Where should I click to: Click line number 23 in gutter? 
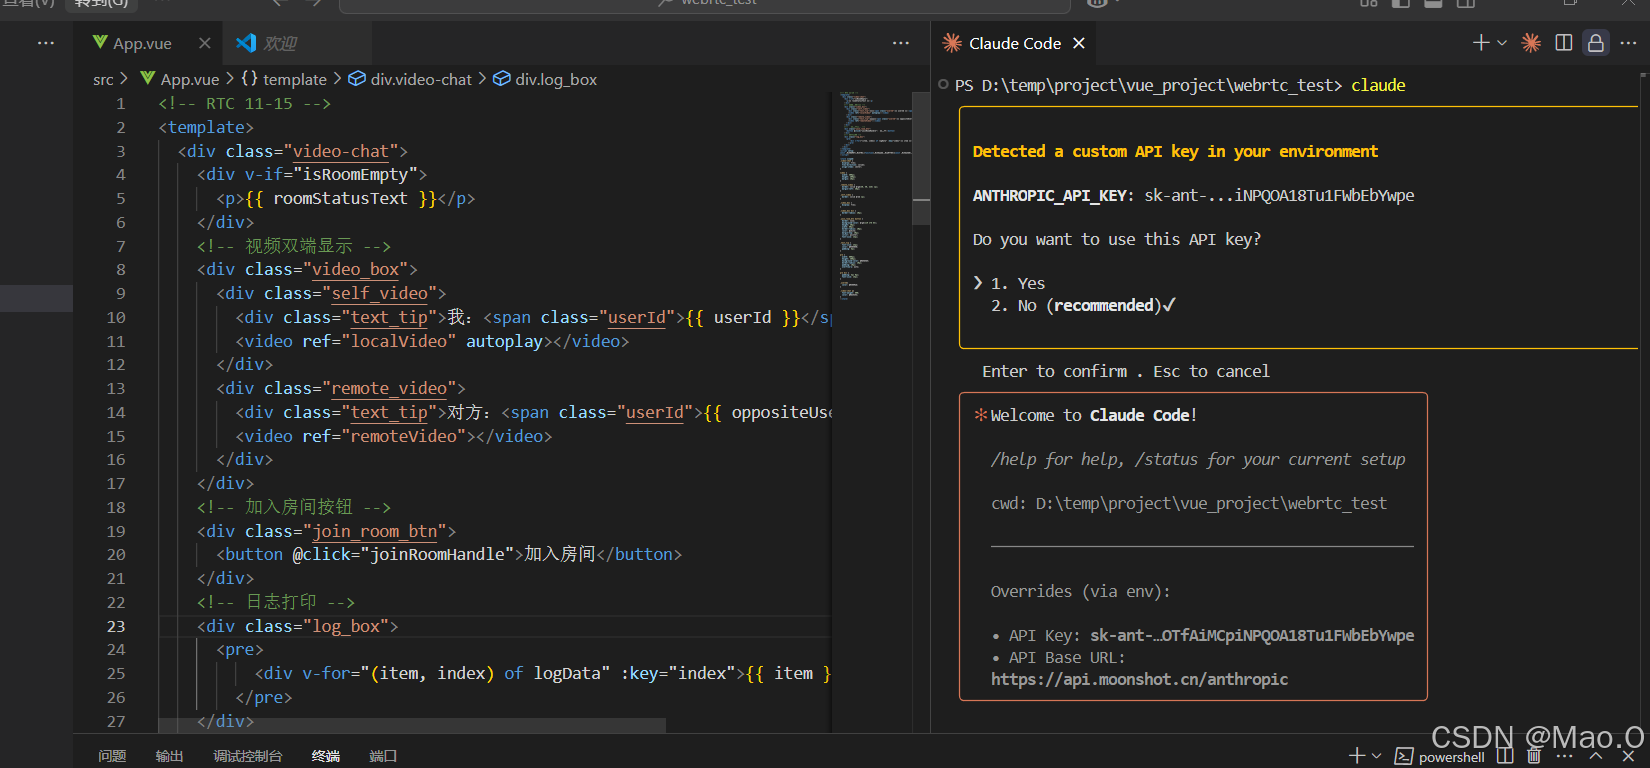point(116,626)
